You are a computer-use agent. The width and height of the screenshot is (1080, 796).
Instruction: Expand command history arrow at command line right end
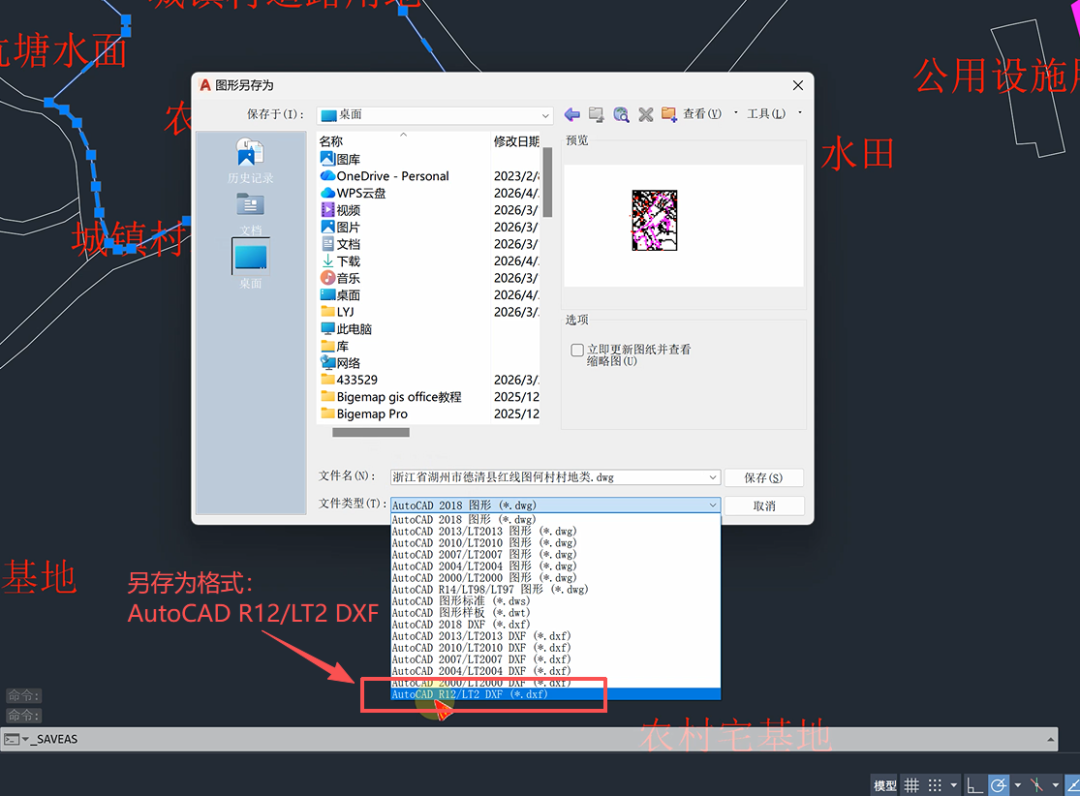[x=1050, y=740]
